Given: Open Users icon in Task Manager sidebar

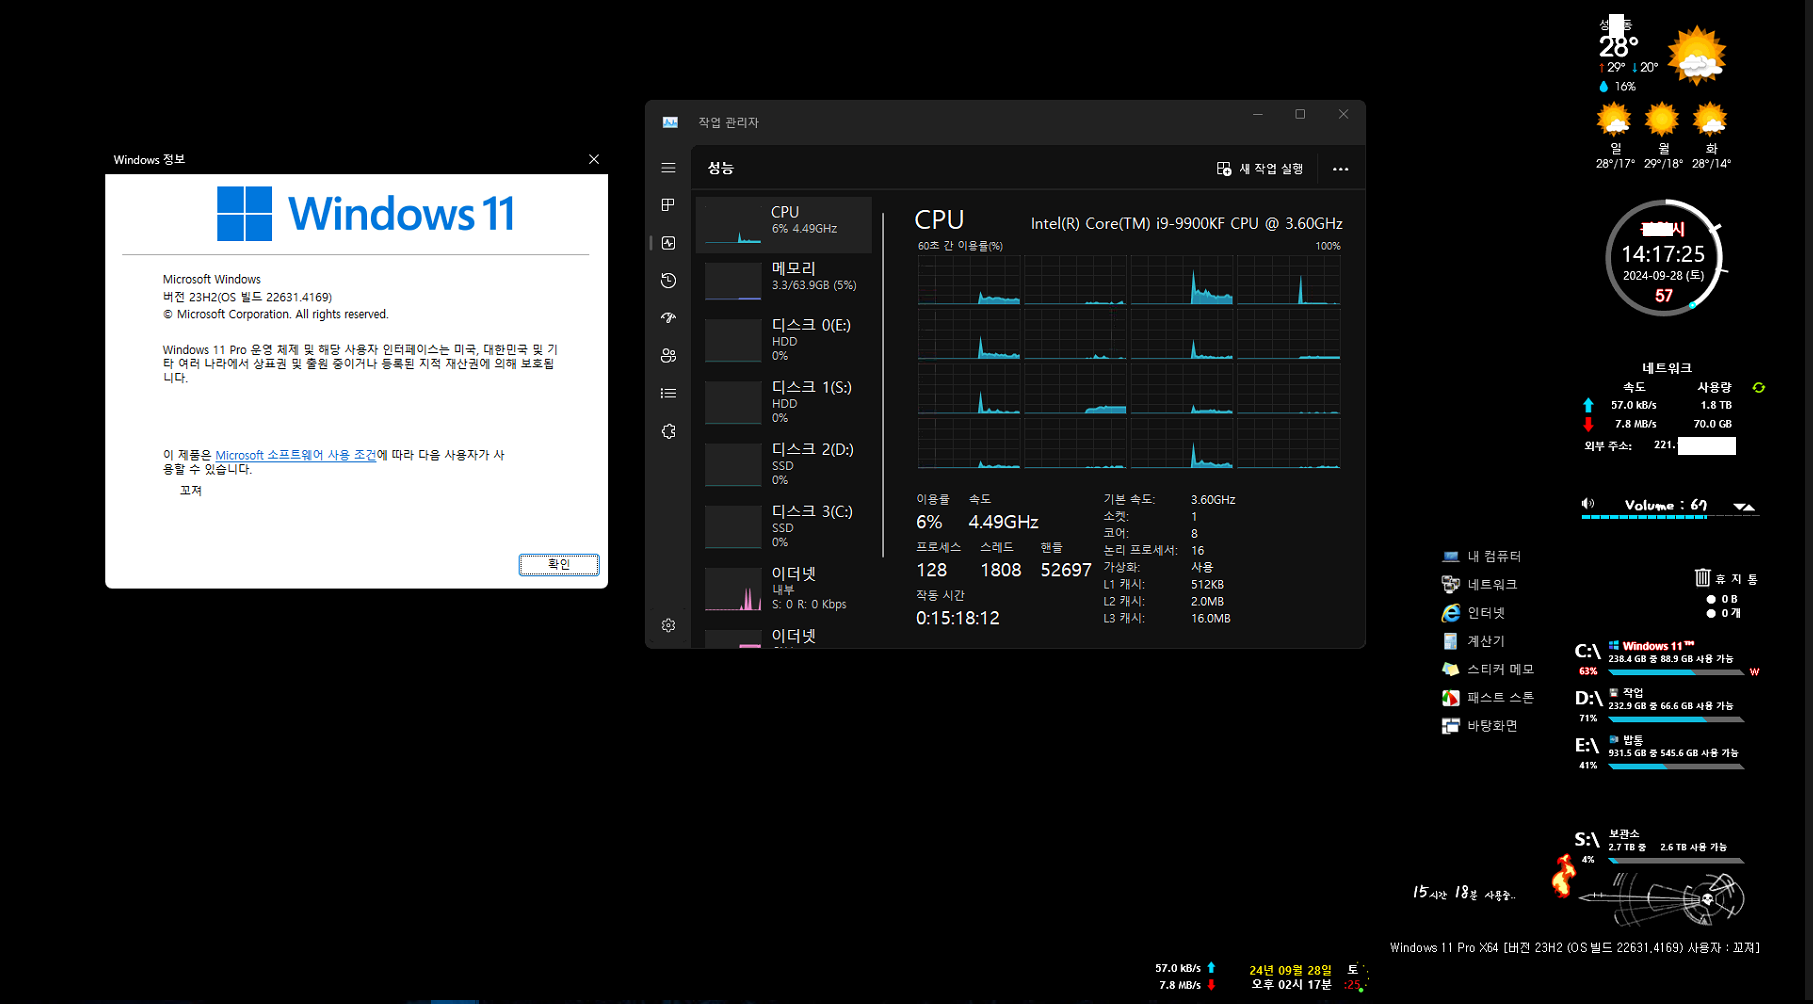Looking at the screenshot, I should tap(668, 356).
